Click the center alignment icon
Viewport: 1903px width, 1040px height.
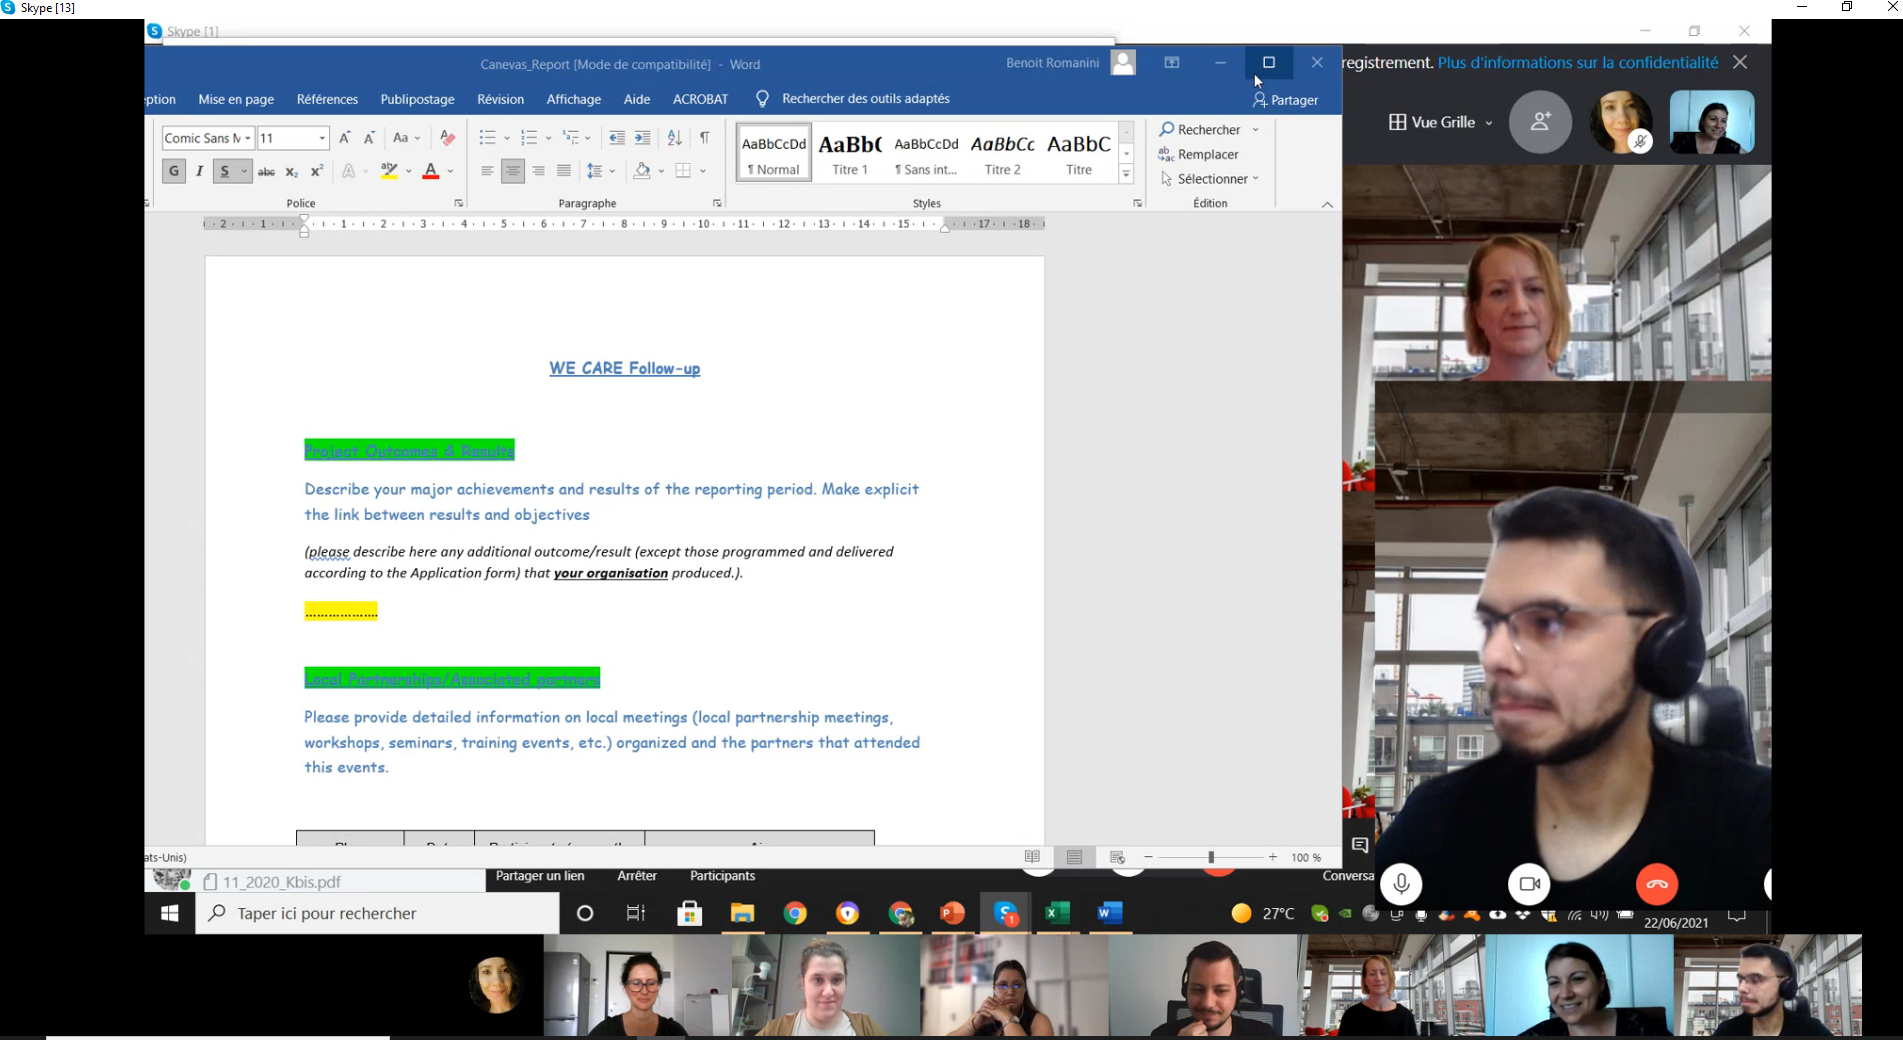(512, 171)
